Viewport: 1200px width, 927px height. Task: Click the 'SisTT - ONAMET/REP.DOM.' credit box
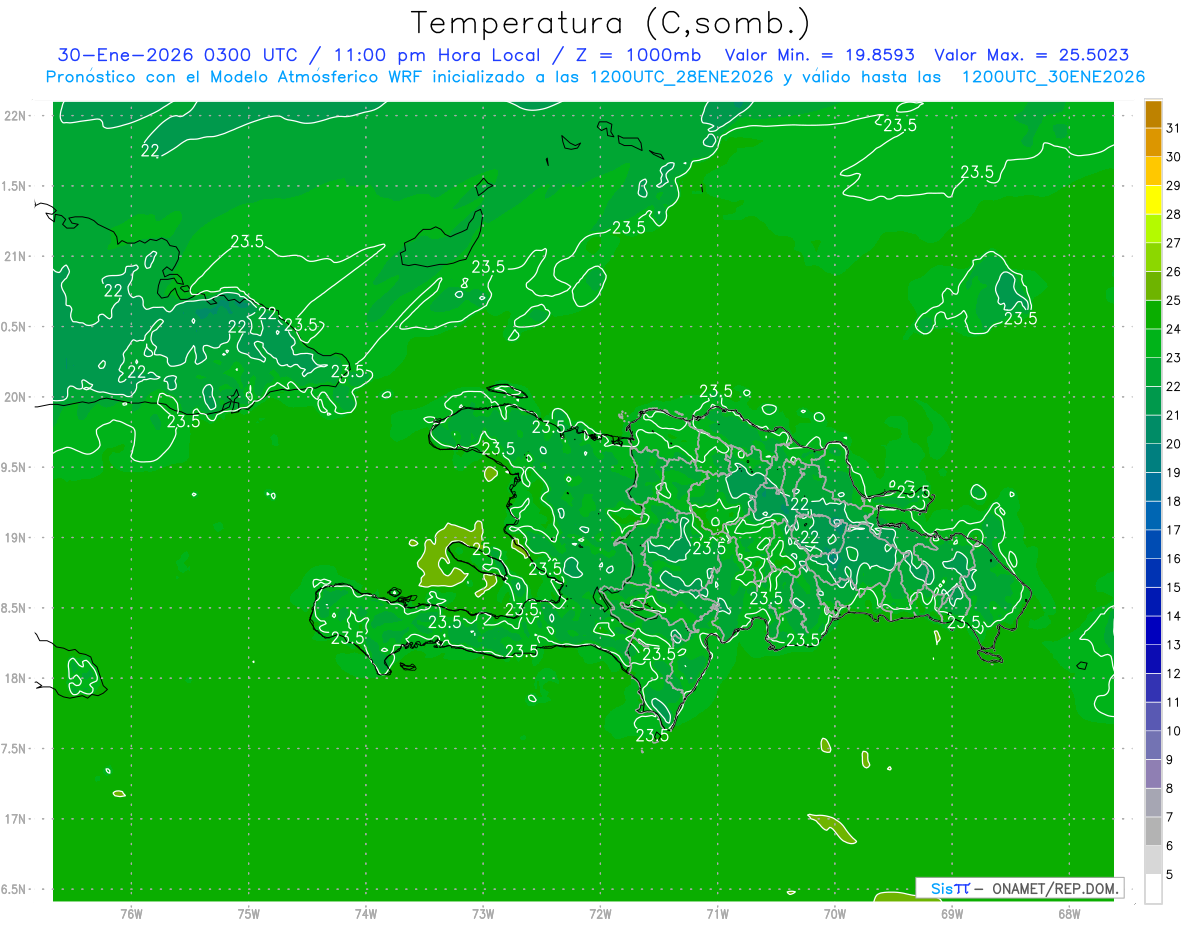coord(1019,888)
